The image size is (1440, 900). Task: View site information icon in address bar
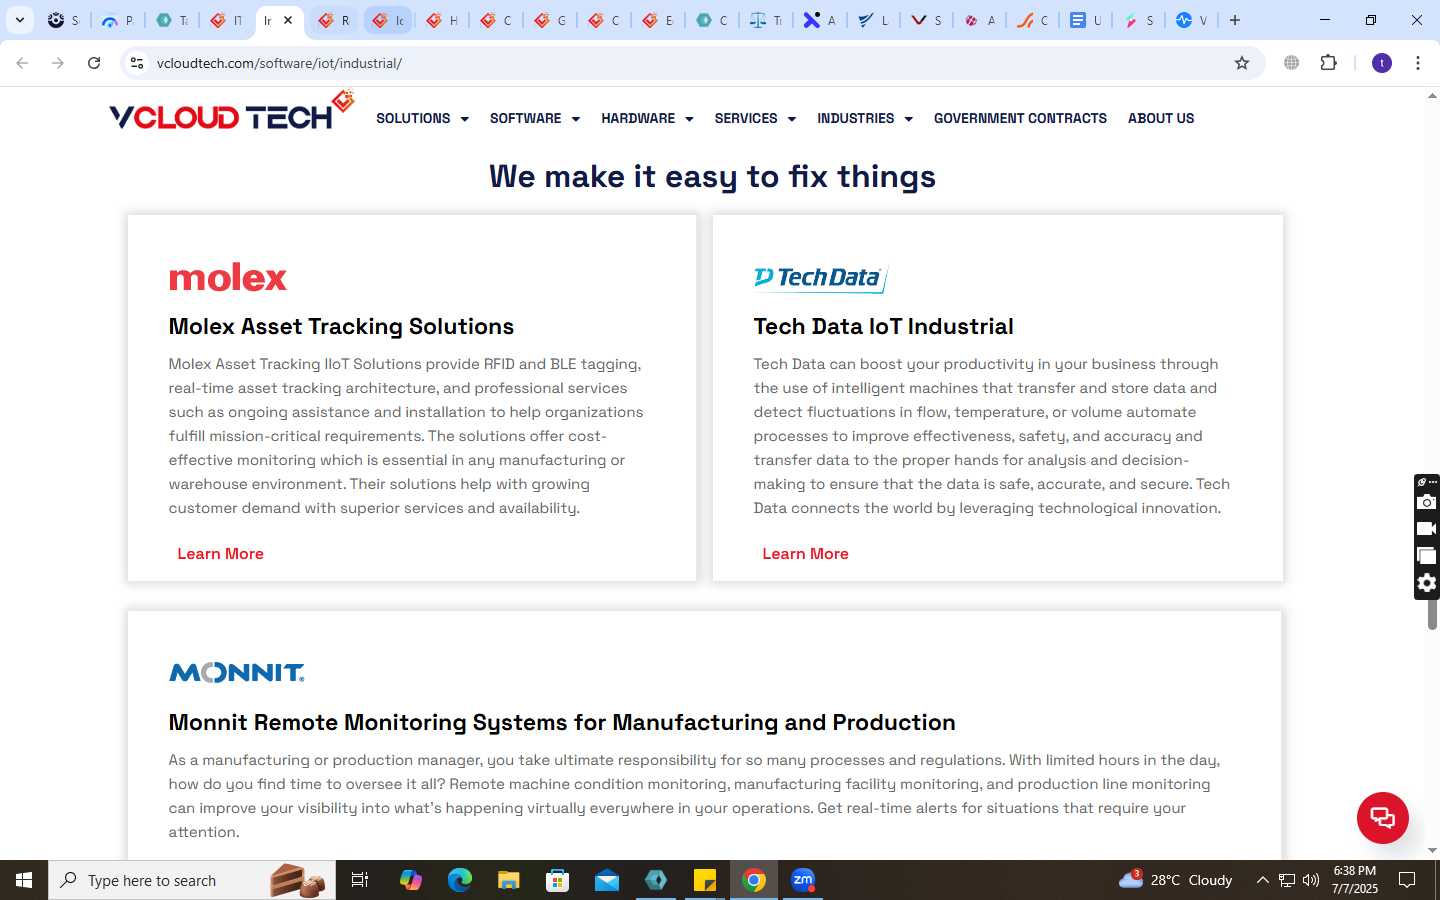pyautogui.click(x=137, y=63)
